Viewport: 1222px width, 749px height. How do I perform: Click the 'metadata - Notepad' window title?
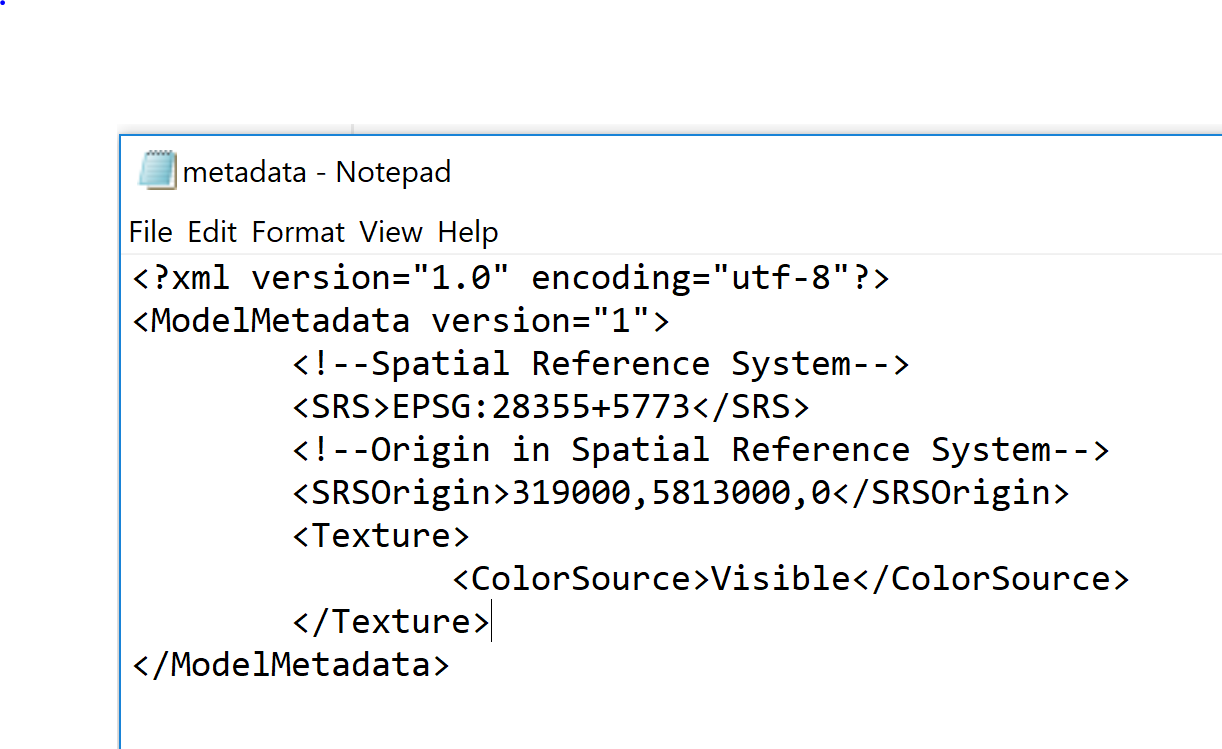(317, 172)
